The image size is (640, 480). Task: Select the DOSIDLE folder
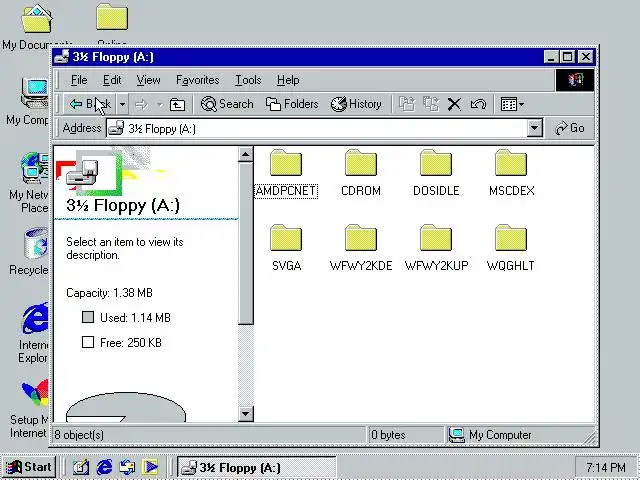coord(436,173)
